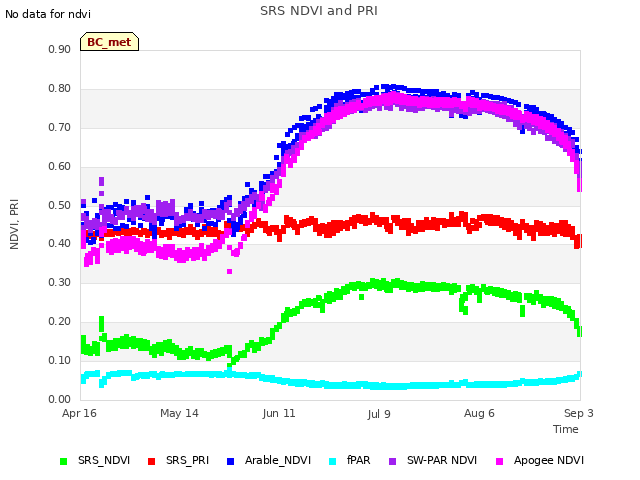Click the y-axis label NDVI, PRI
This screenshot has width=640, height=480.
pyautogui.click(x=14, y=224)
